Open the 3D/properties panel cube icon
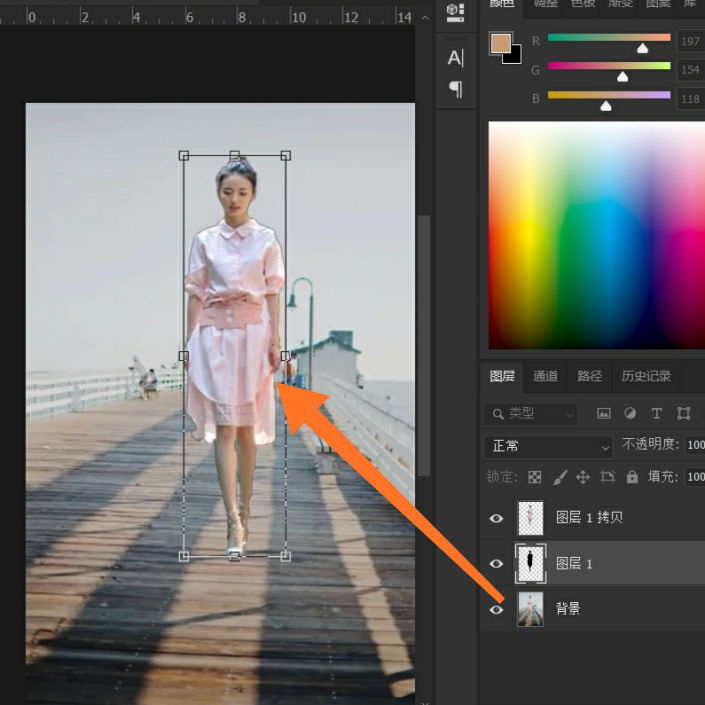Image resolution: width=705 pixels, height=705 pixels. coord(455,13)
